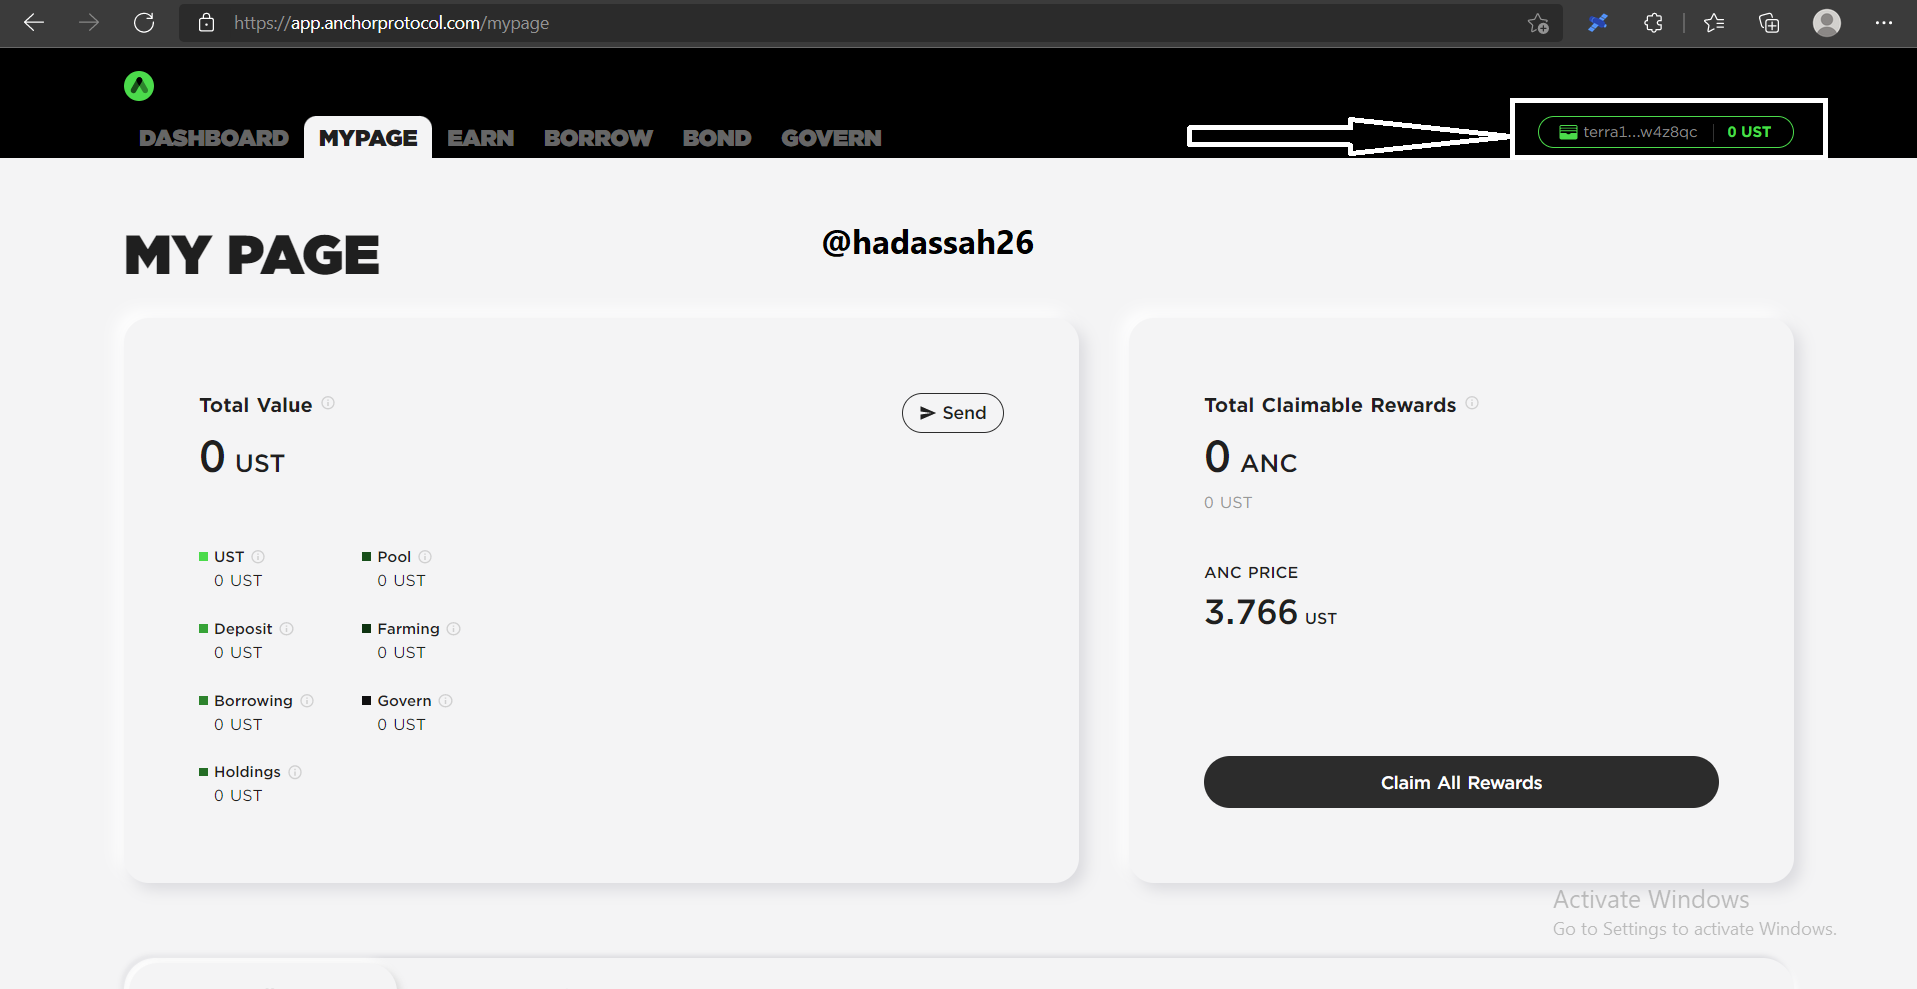Screen dimensions: 1917x989
Task: Click the Borrowing label
Action: point(253,700)
